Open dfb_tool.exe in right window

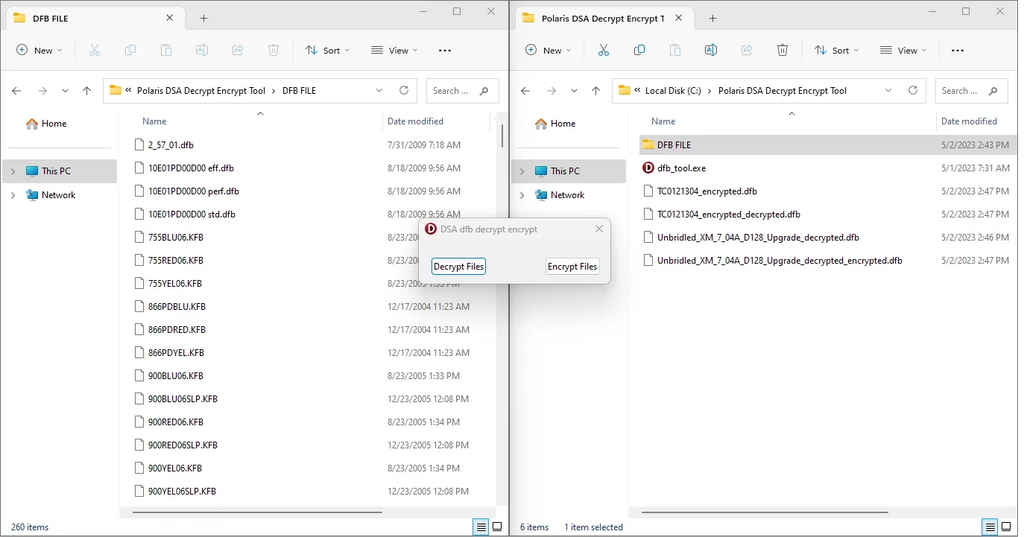tap(681, 168)
